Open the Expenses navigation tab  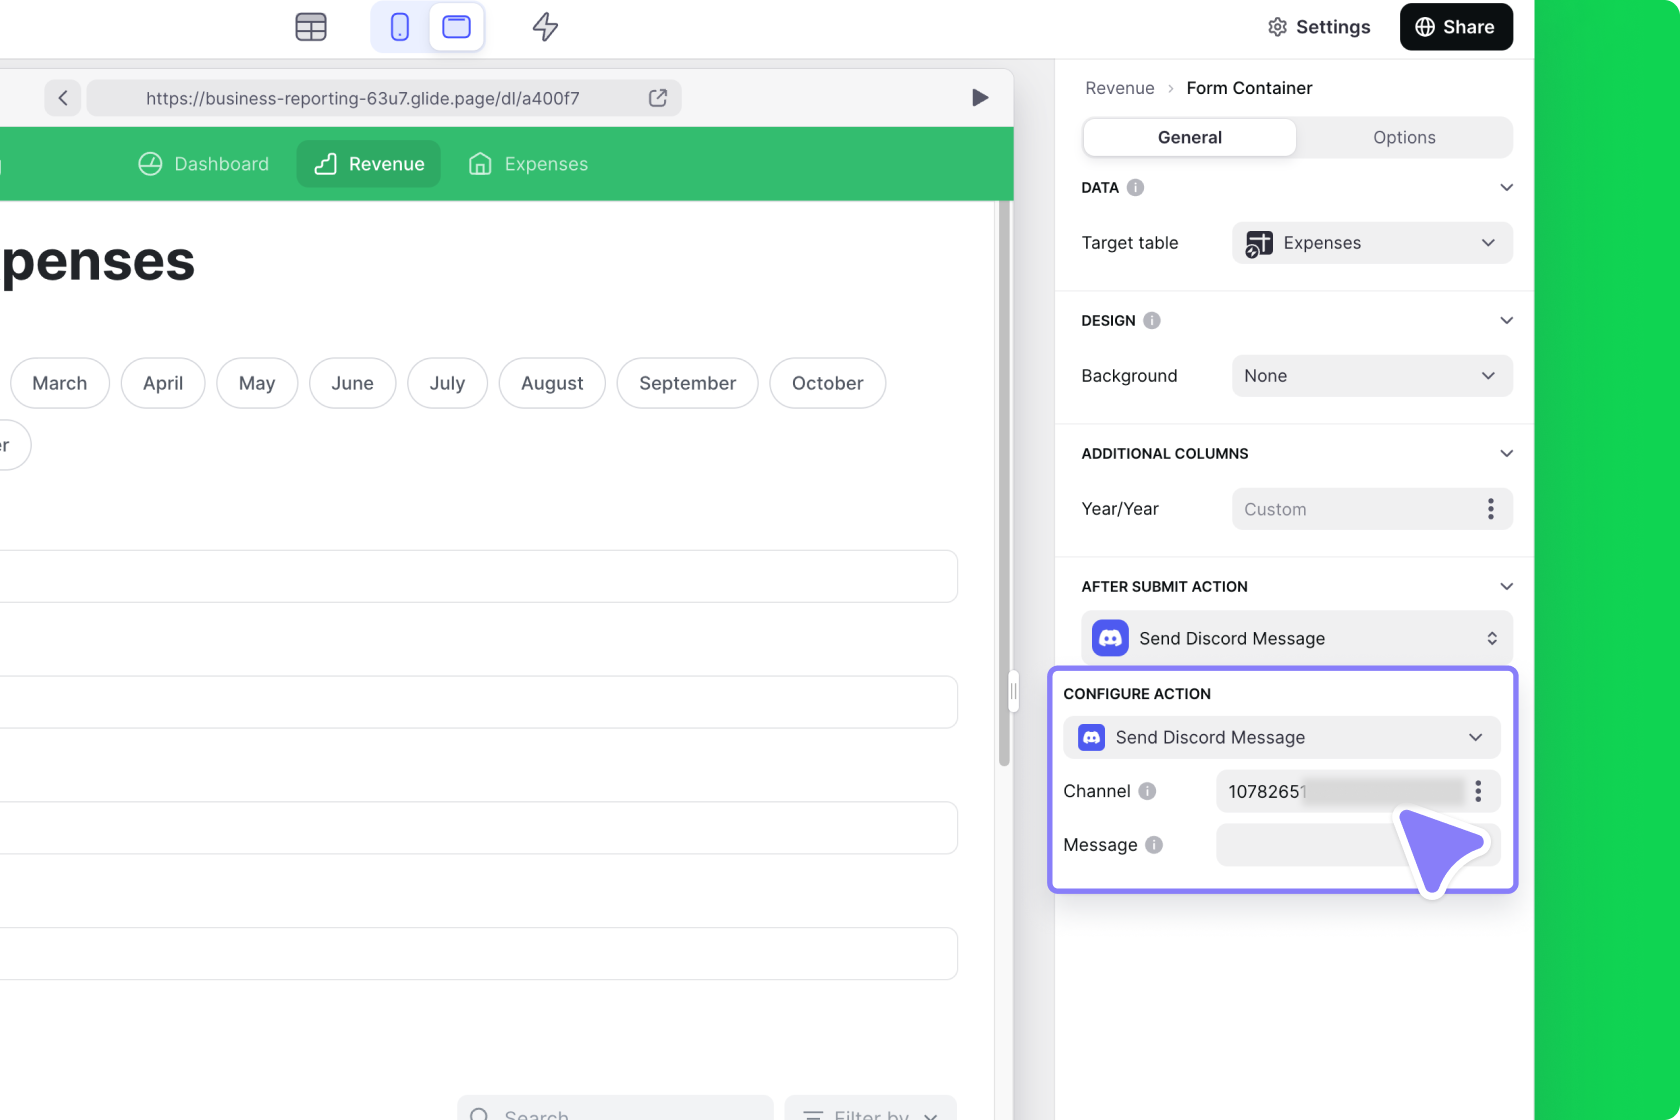pyautogui.click(x=528, y=164)
